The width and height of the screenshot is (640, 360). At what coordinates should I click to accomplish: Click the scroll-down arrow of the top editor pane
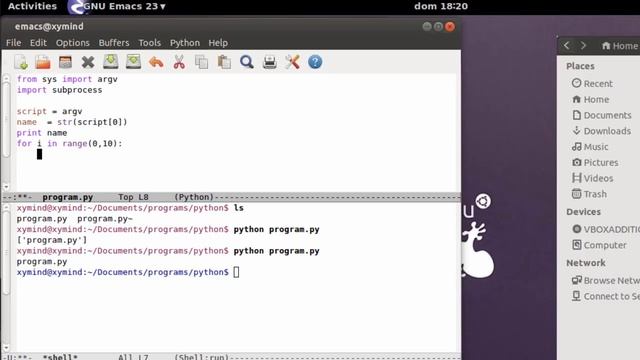pos(6,187)
